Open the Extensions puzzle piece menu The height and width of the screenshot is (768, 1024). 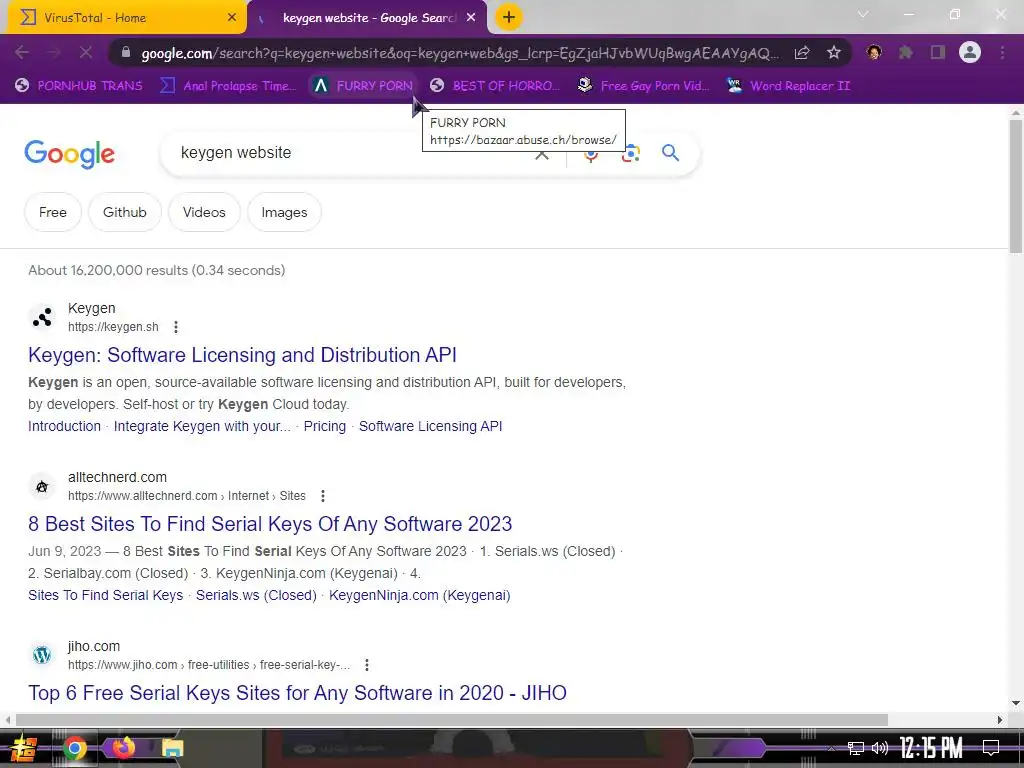[x=906, y=52]
